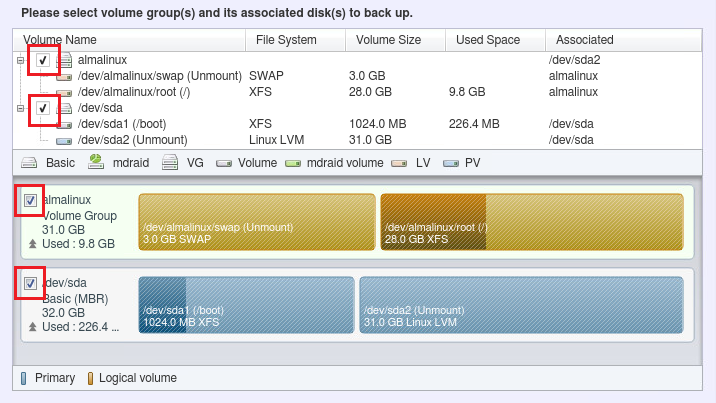
Task: Click the almalinux volume group icon in tree
Action: 66,61
